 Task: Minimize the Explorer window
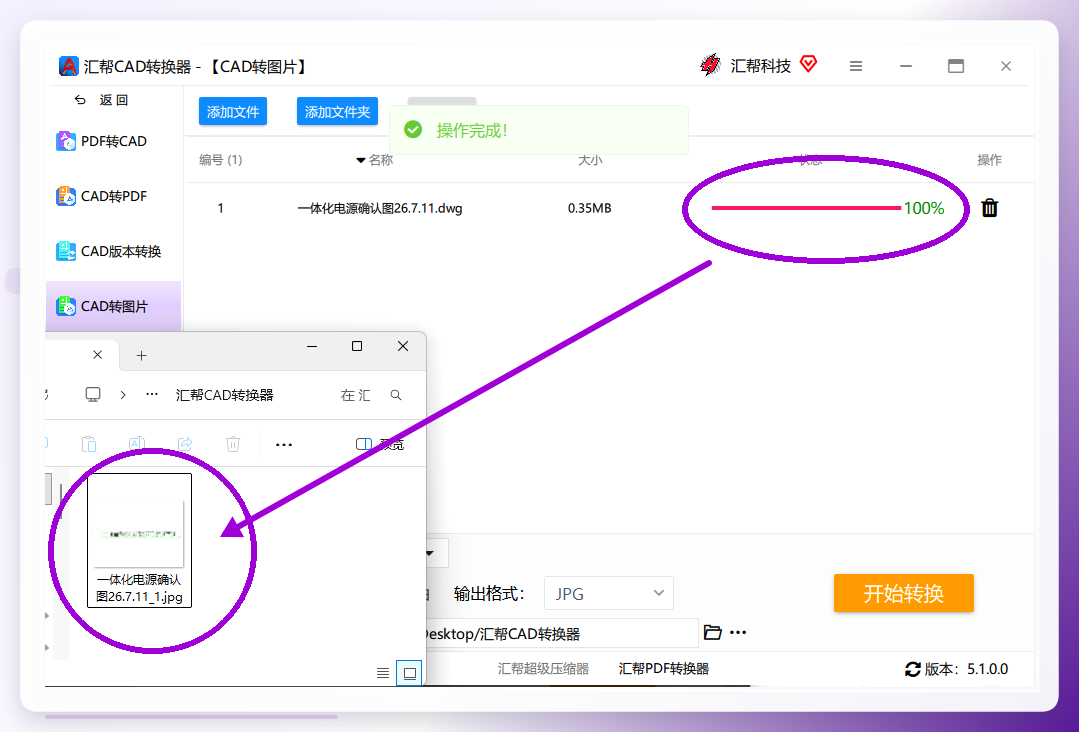[312, 346]
